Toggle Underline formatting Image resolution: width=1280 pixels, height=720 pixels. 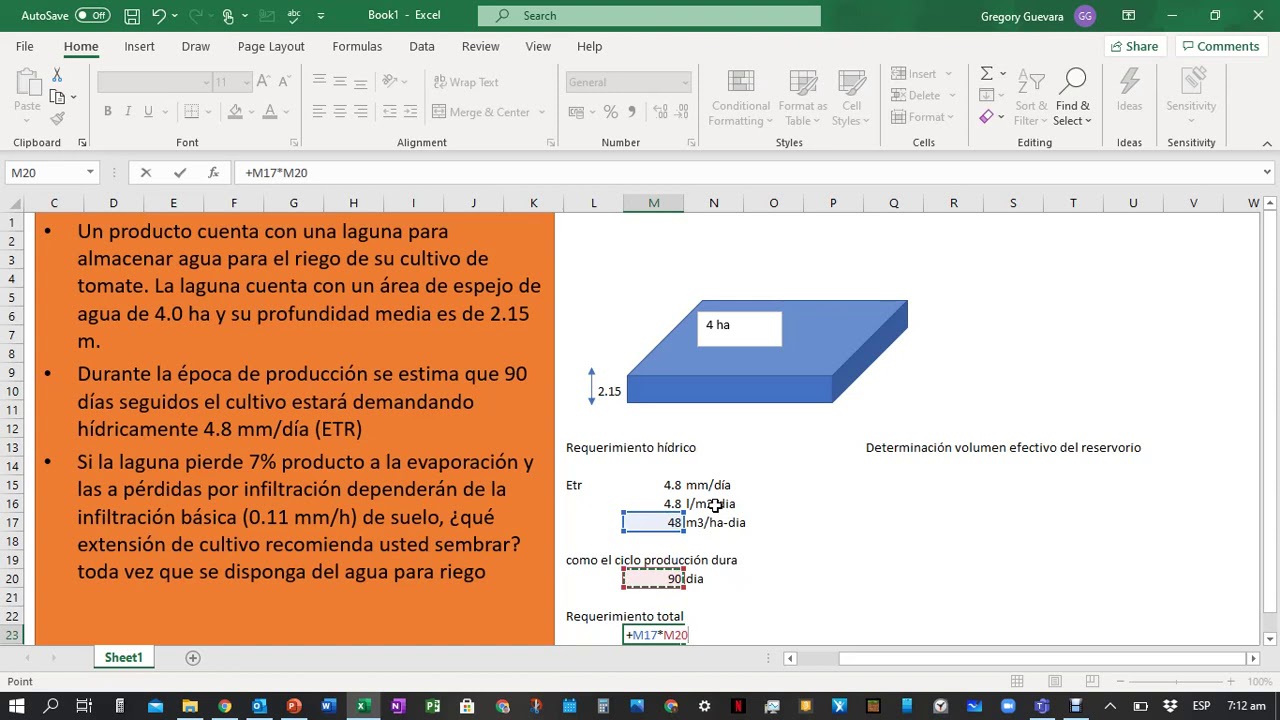pos(149,112)
